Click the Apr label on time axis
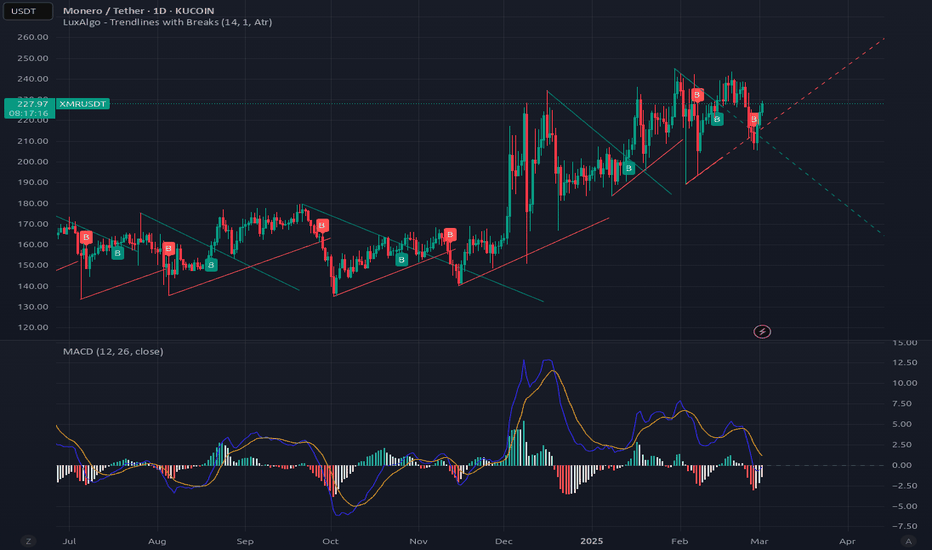This screenshot has height=550, width=932. 847,541
